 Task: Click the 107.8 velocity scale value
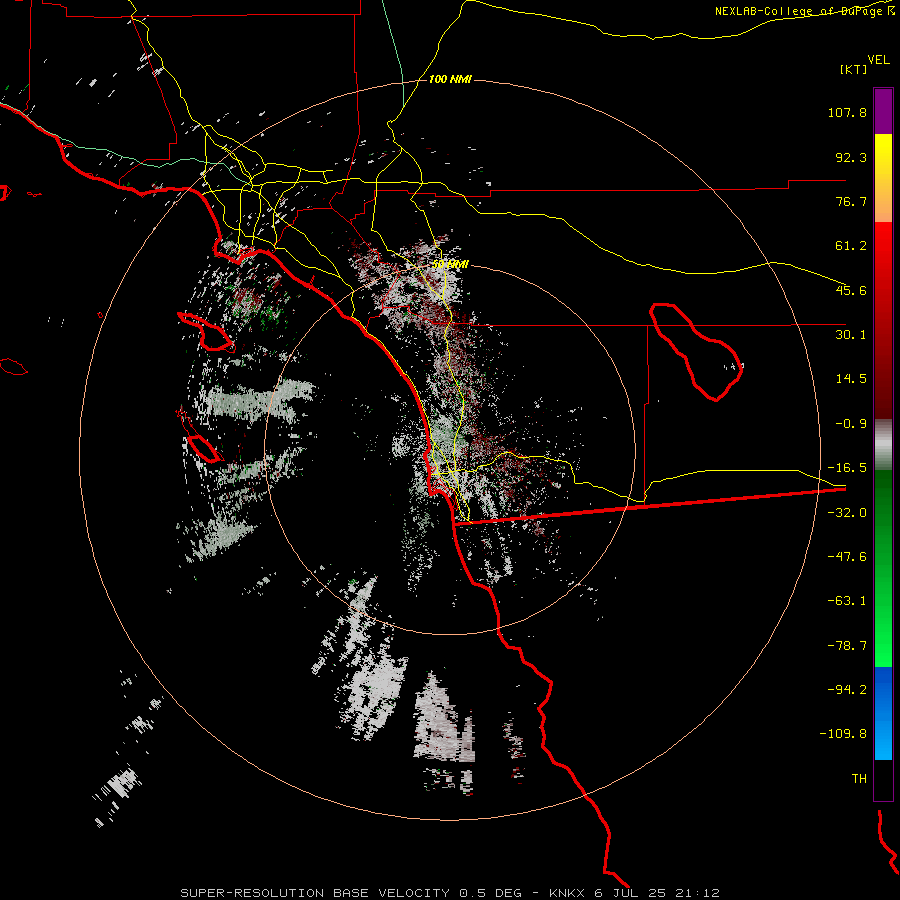click(847, 112)
